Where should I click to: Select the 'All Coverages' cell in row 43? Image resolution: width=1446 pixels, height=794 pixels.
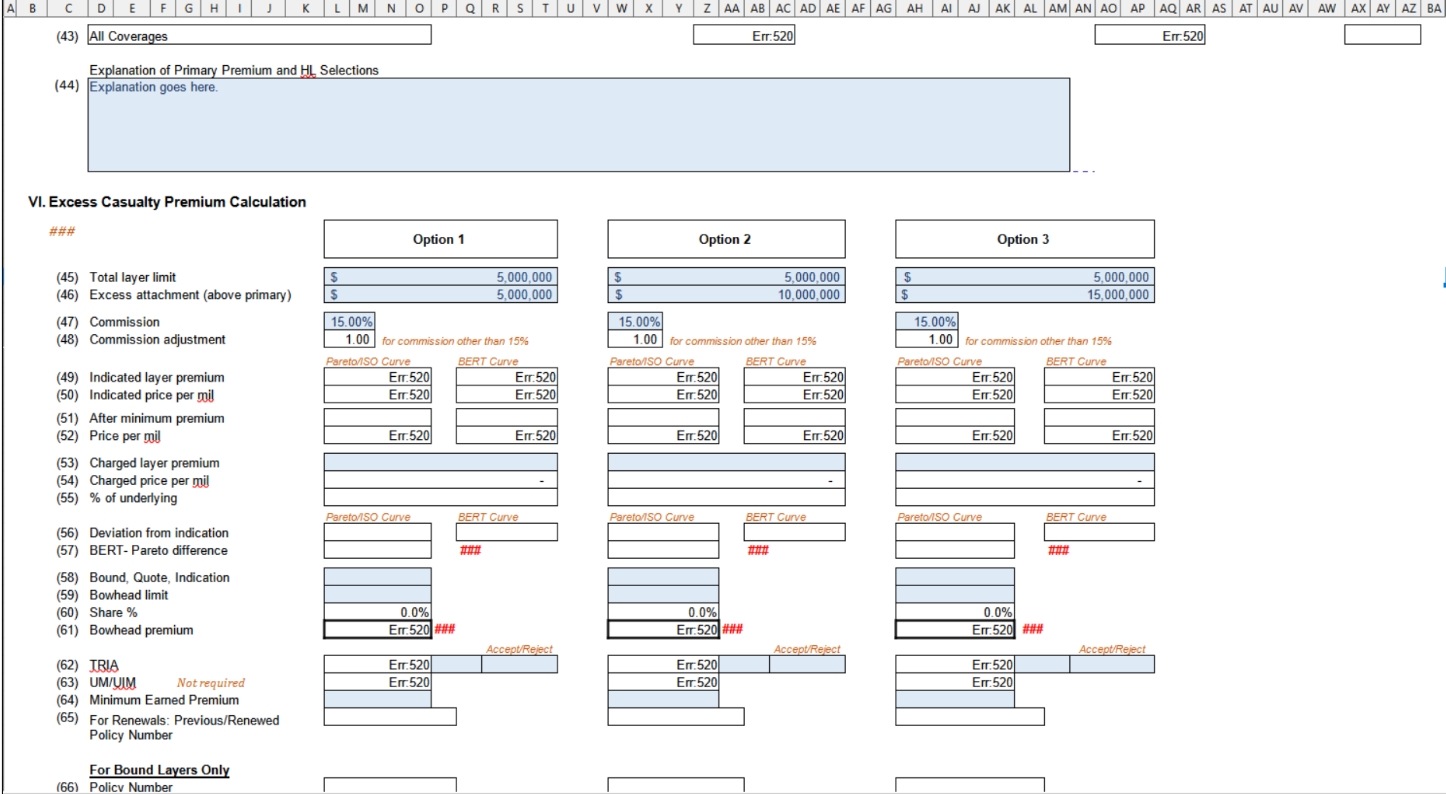260,35
